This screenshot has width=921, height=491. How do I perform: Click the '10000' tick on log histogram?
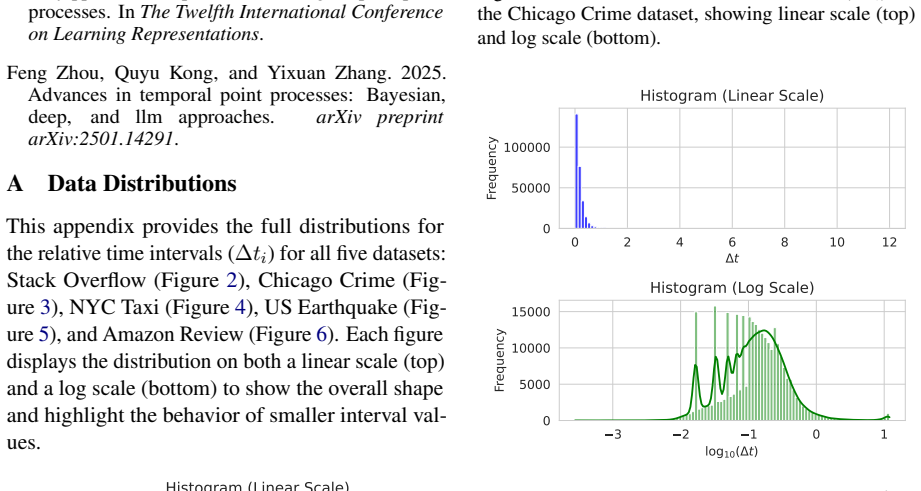[531, 348]
